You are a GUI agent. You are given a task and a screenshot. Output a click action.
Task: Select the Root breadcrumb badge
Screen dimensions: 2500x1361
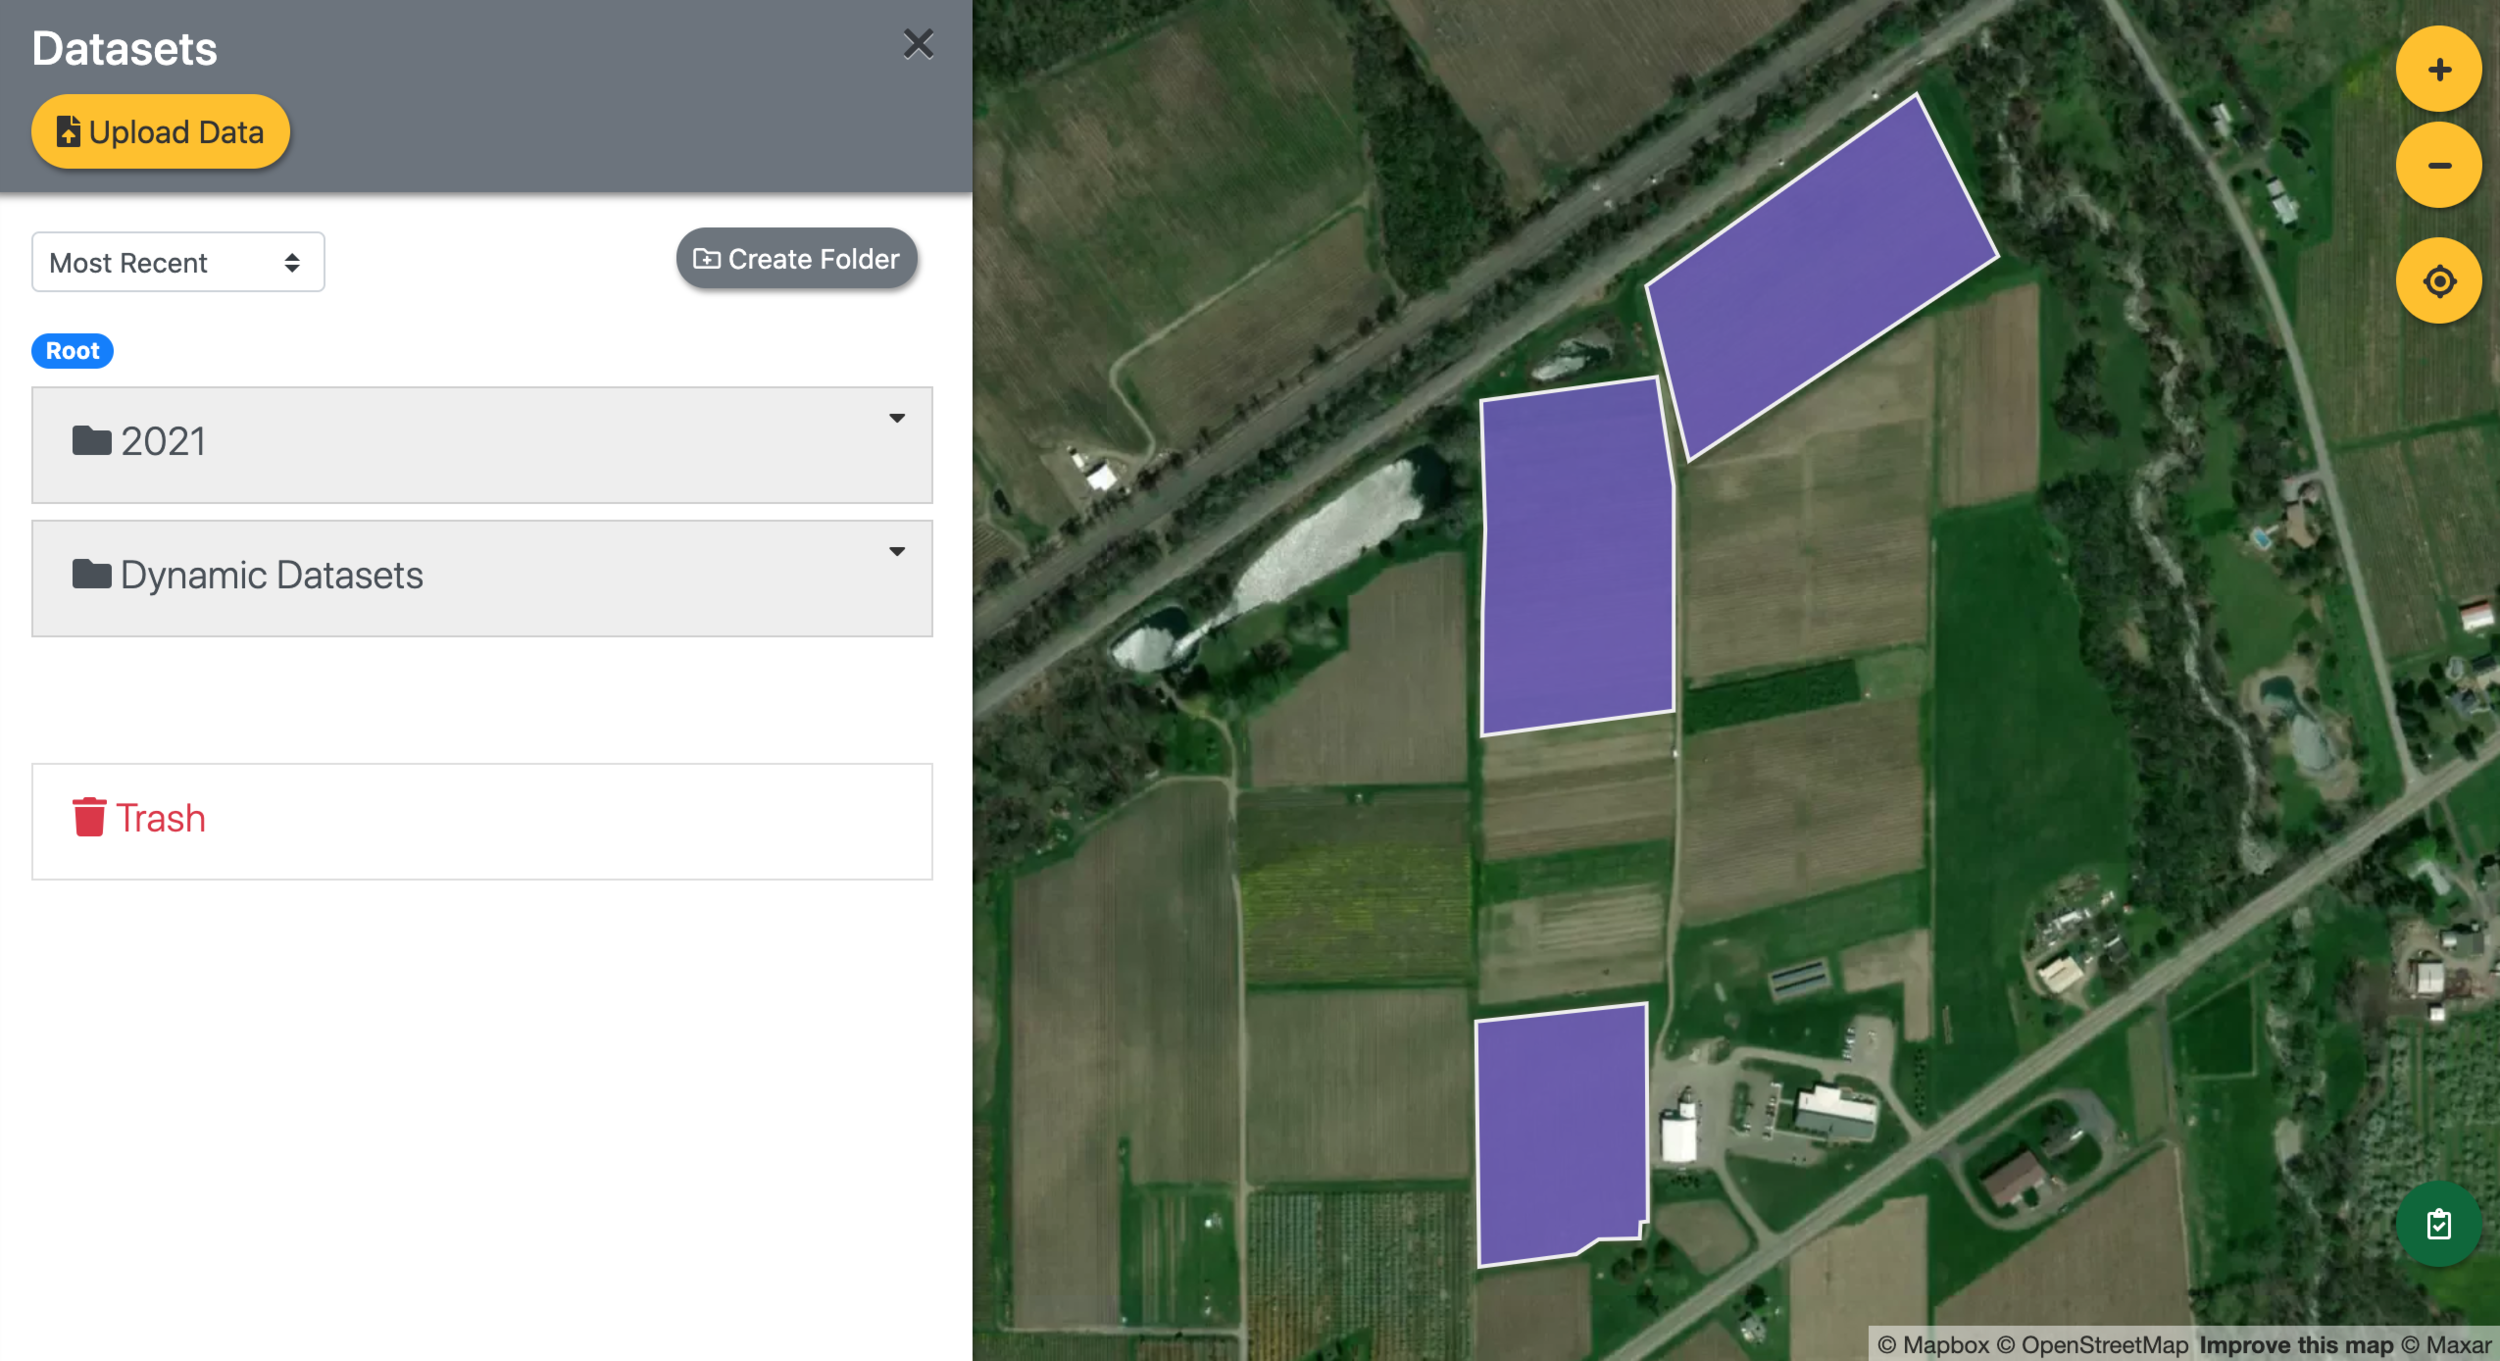[x=72, y=351]
